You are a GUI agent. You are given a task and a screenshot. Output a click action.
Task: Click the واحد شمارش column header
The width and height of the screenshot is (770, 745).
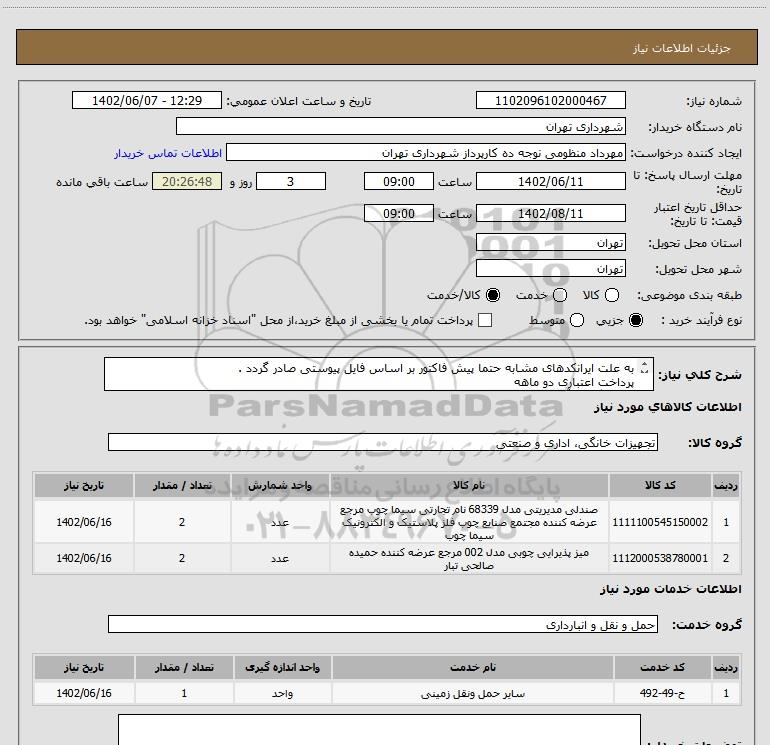click(x=280, y=486)
